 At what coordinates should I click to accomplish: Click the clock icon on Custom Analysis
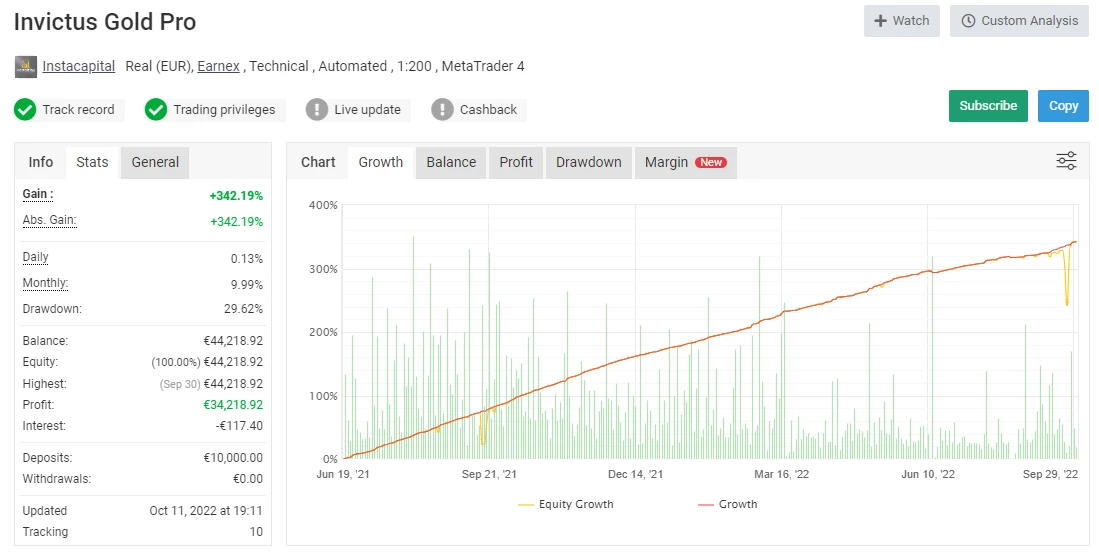pyautogui.click(x=968, y=21)
